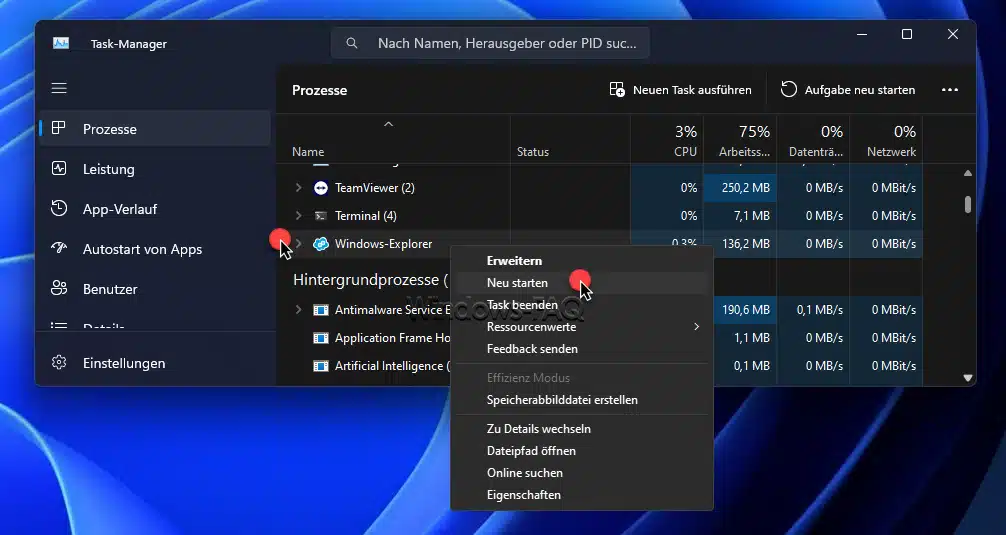Image resolution: width=1006 pixels, height=535 pixels.
Task: Sort by the Arbeitss... memory column header
Action: click(x=740, y=140)
